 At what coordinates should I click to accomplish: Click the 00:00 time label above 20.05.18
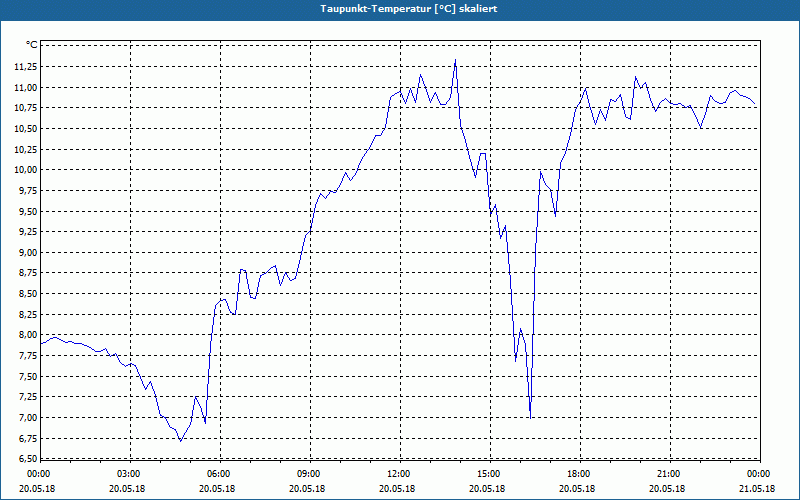[x=38, y=474]
